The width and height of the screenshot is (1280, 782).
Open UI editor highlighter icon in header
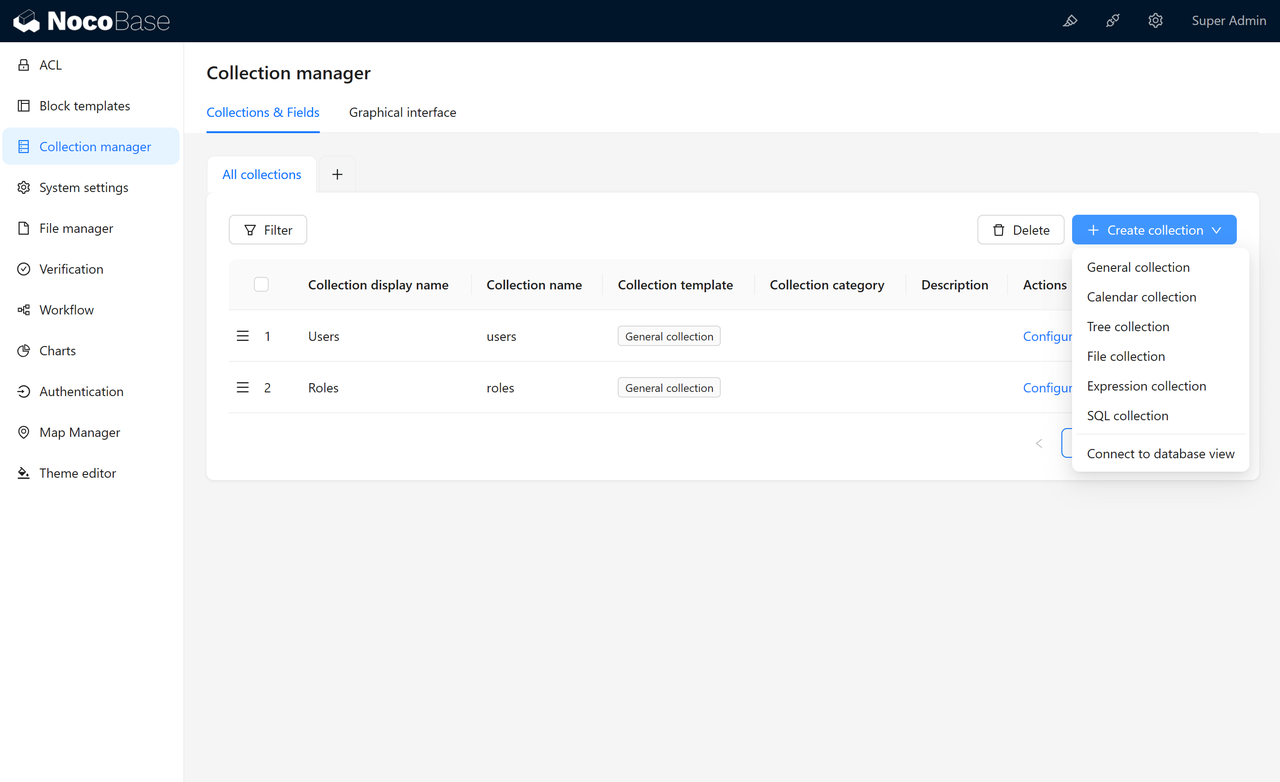coord(1070,21)
